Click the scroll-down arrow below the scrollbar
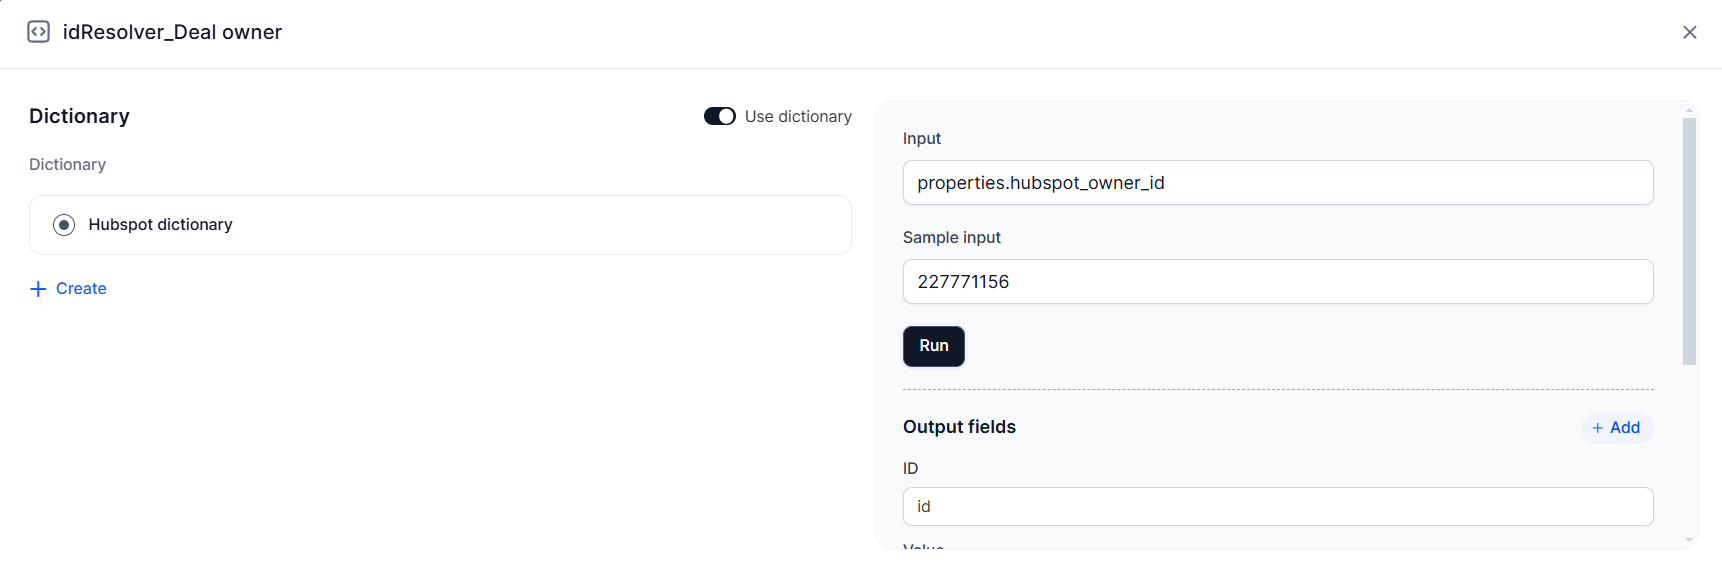Screen dimensions: 1722x581 pyautogui.click(x=1689, y=541)
